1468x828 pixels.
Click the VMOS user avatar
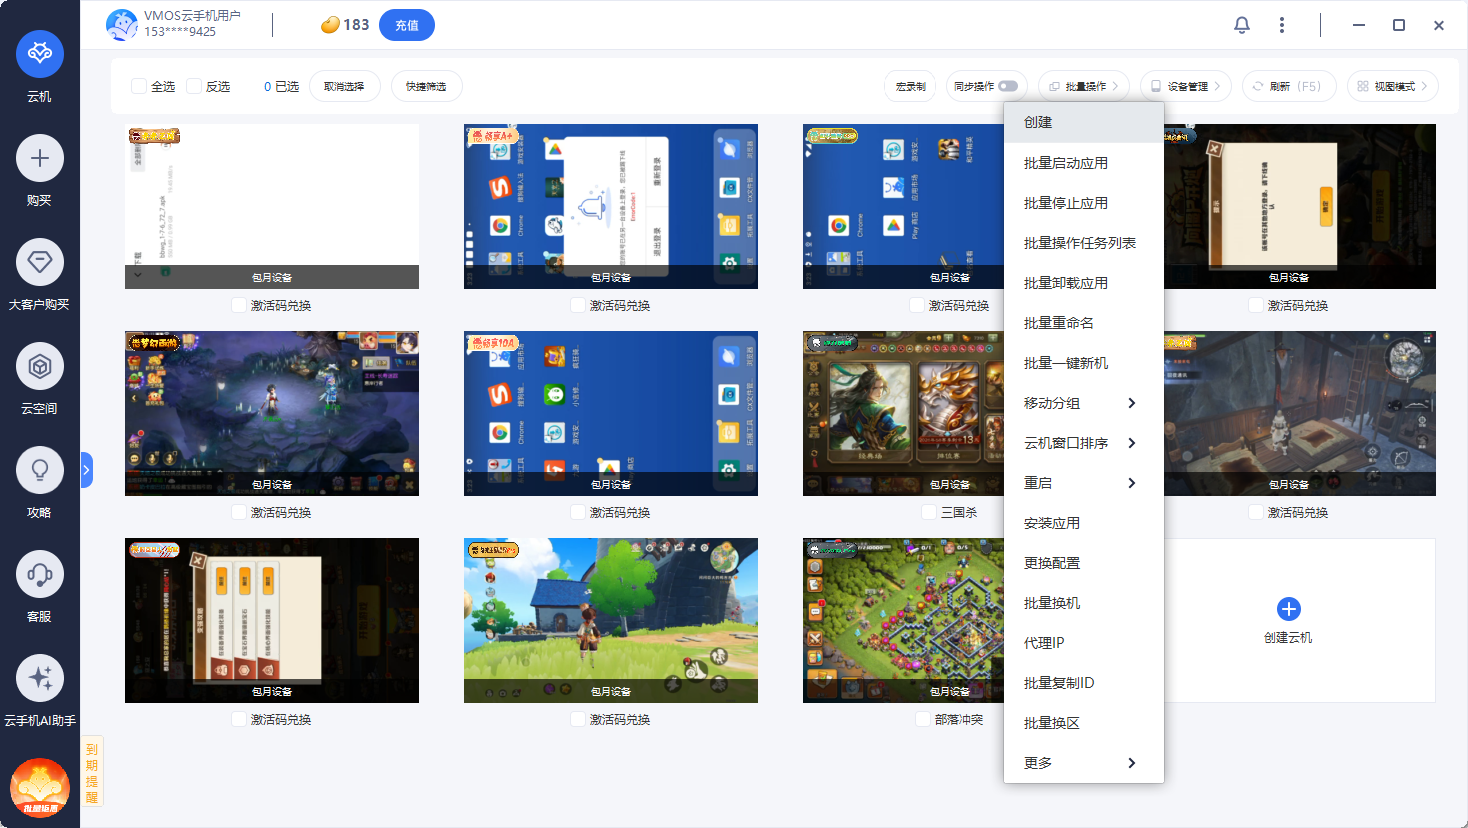(x=122, y=25)
